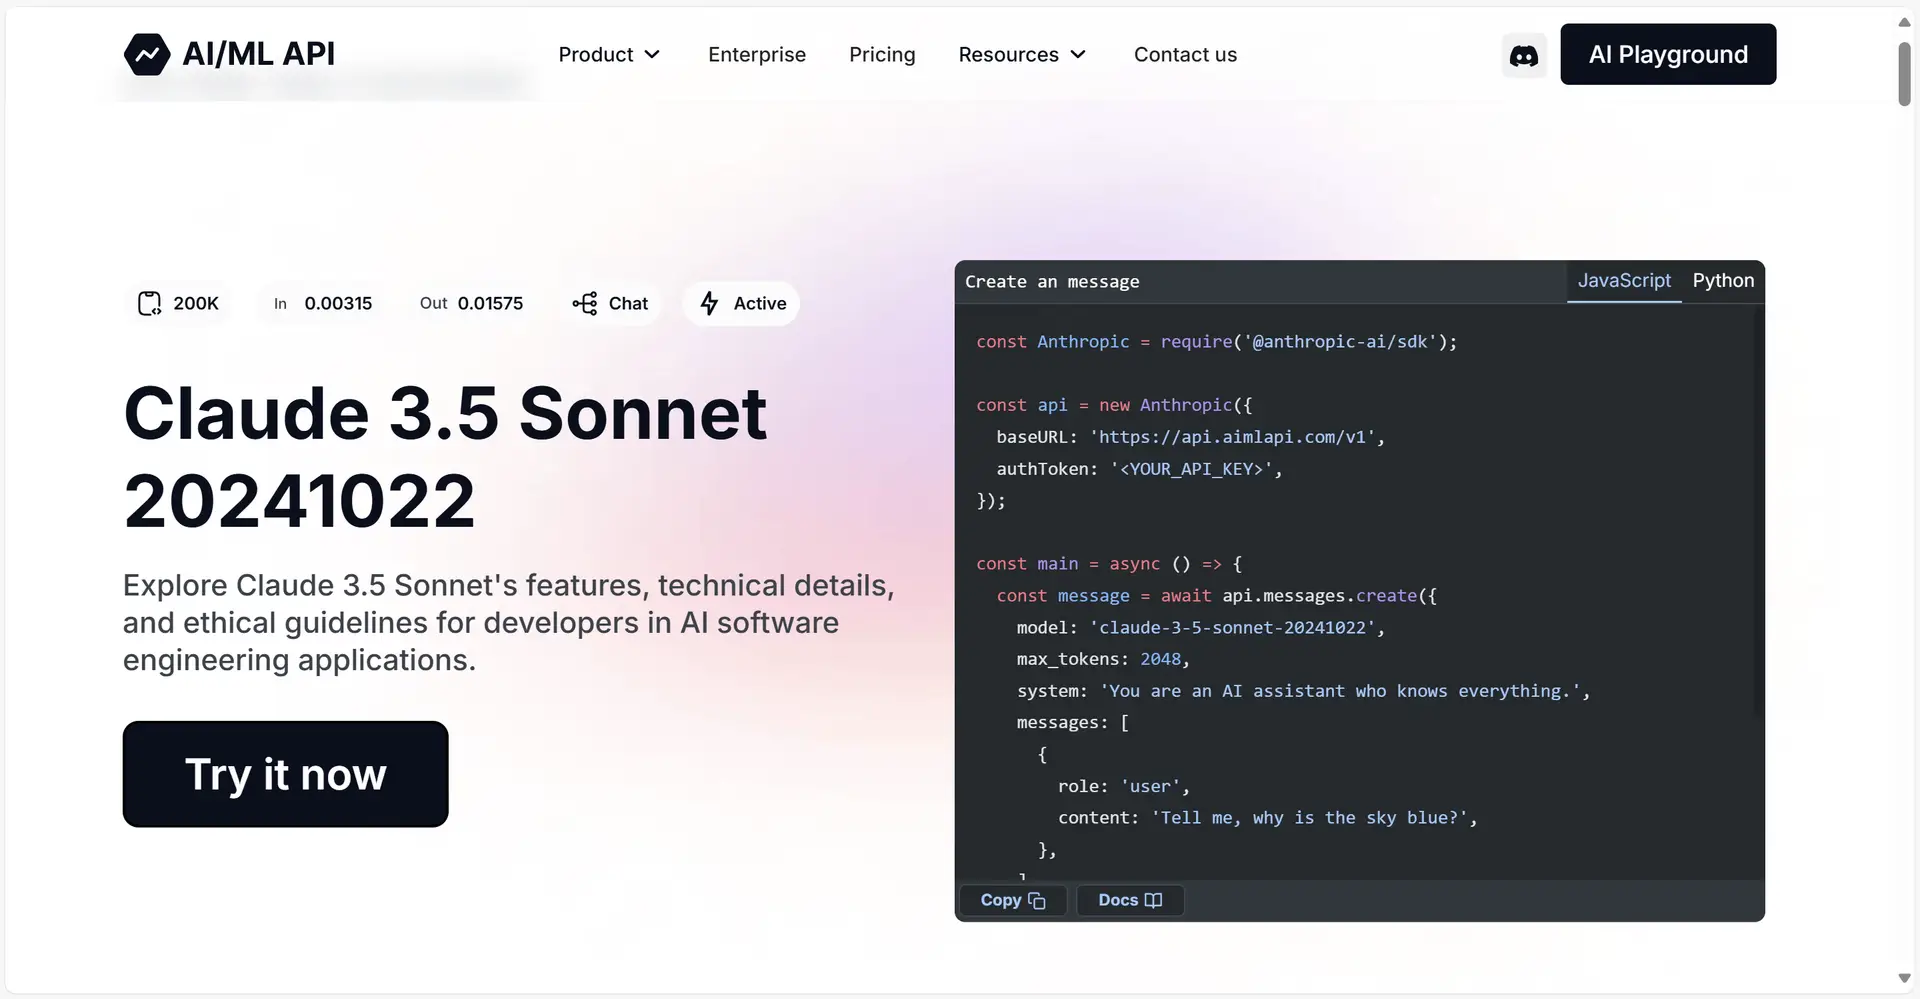
Task: Click the copy icon in the Copy button
Action: point(1037,901)
